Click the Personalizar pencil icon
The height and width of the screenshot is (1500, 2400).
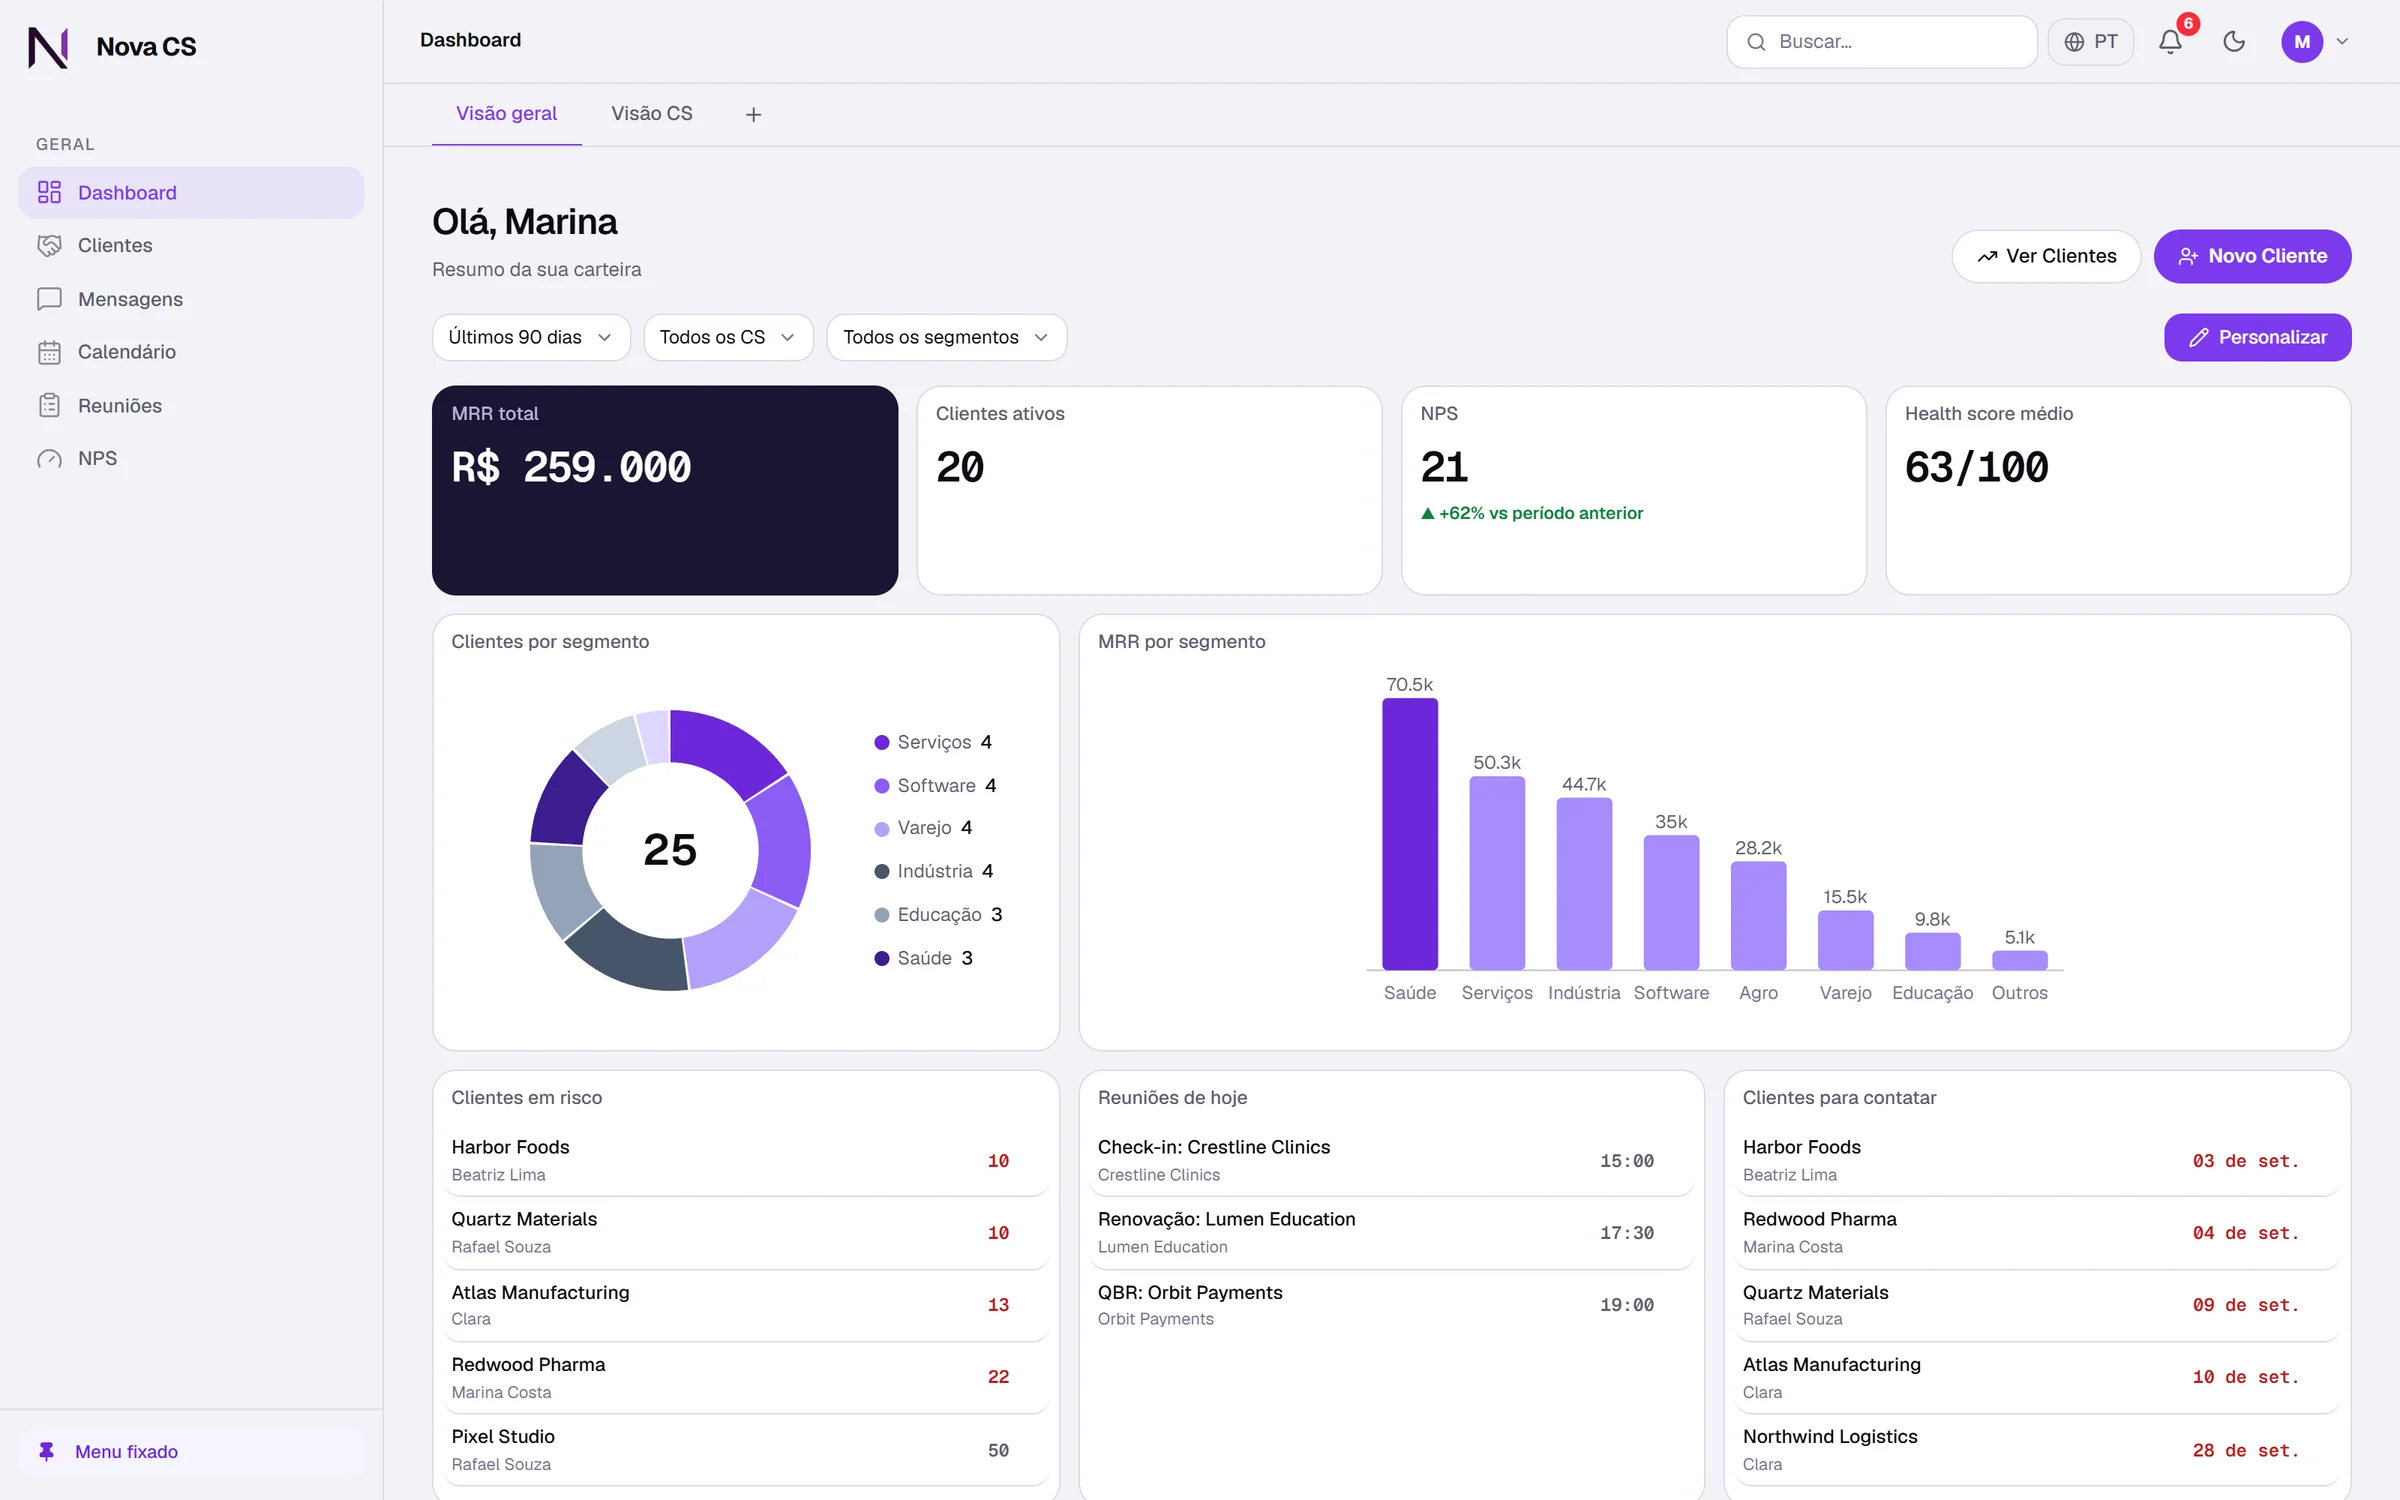[2198, 338]
